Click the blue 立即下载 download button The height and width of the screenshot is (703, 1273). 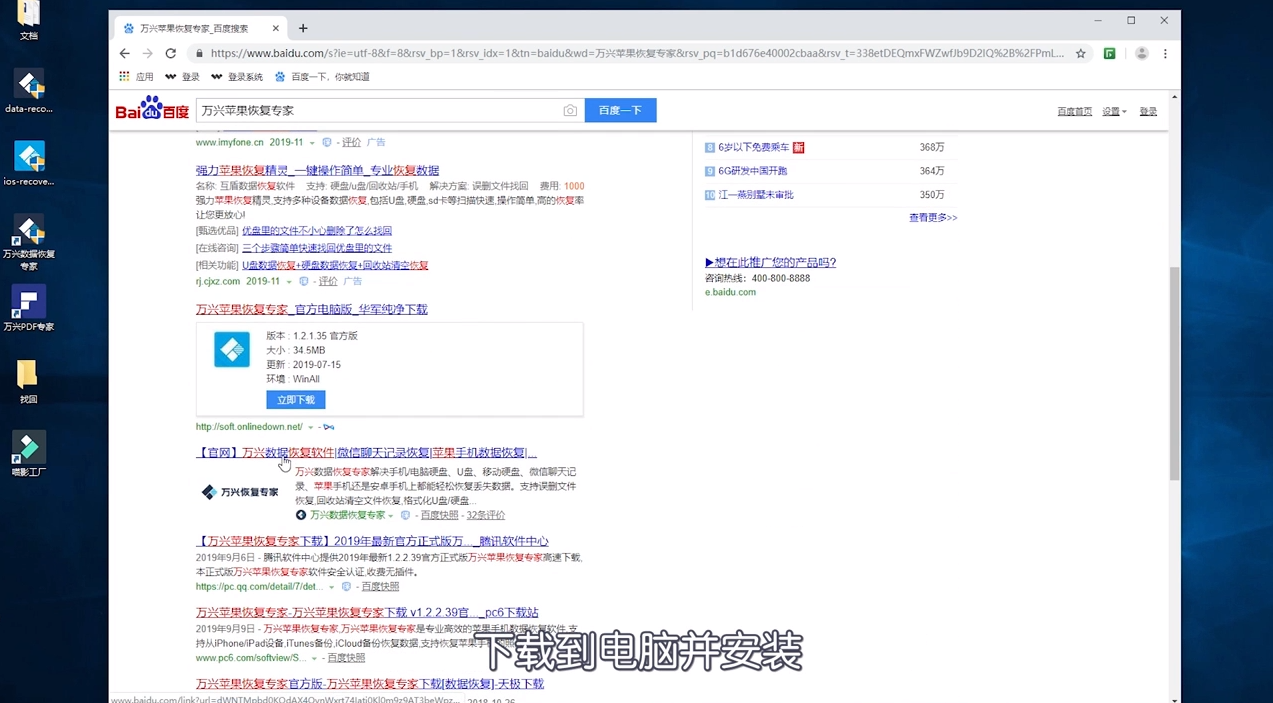[295, 399]
